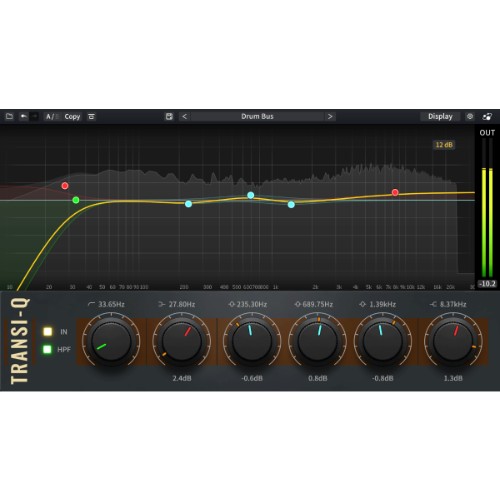Screen dimensions: 500x500
Task: Copy settings with the Copy button
Action: click(72, 117)
